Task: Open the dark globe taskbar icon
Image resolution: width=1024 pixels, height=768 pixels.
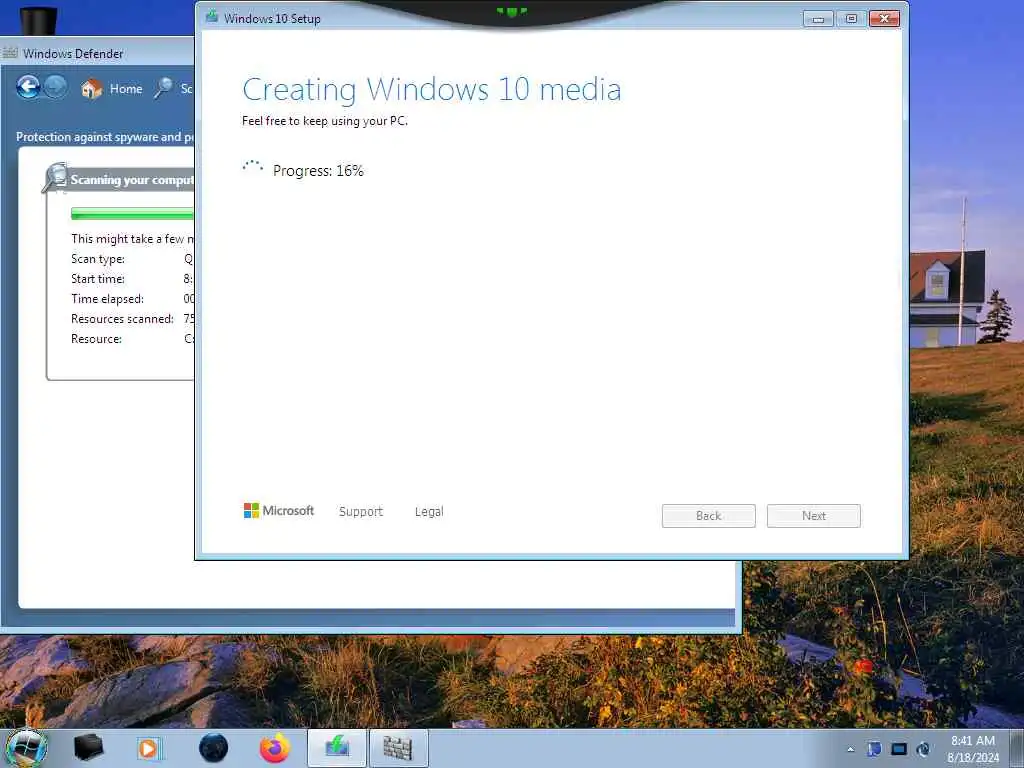Action: [214, 748]
